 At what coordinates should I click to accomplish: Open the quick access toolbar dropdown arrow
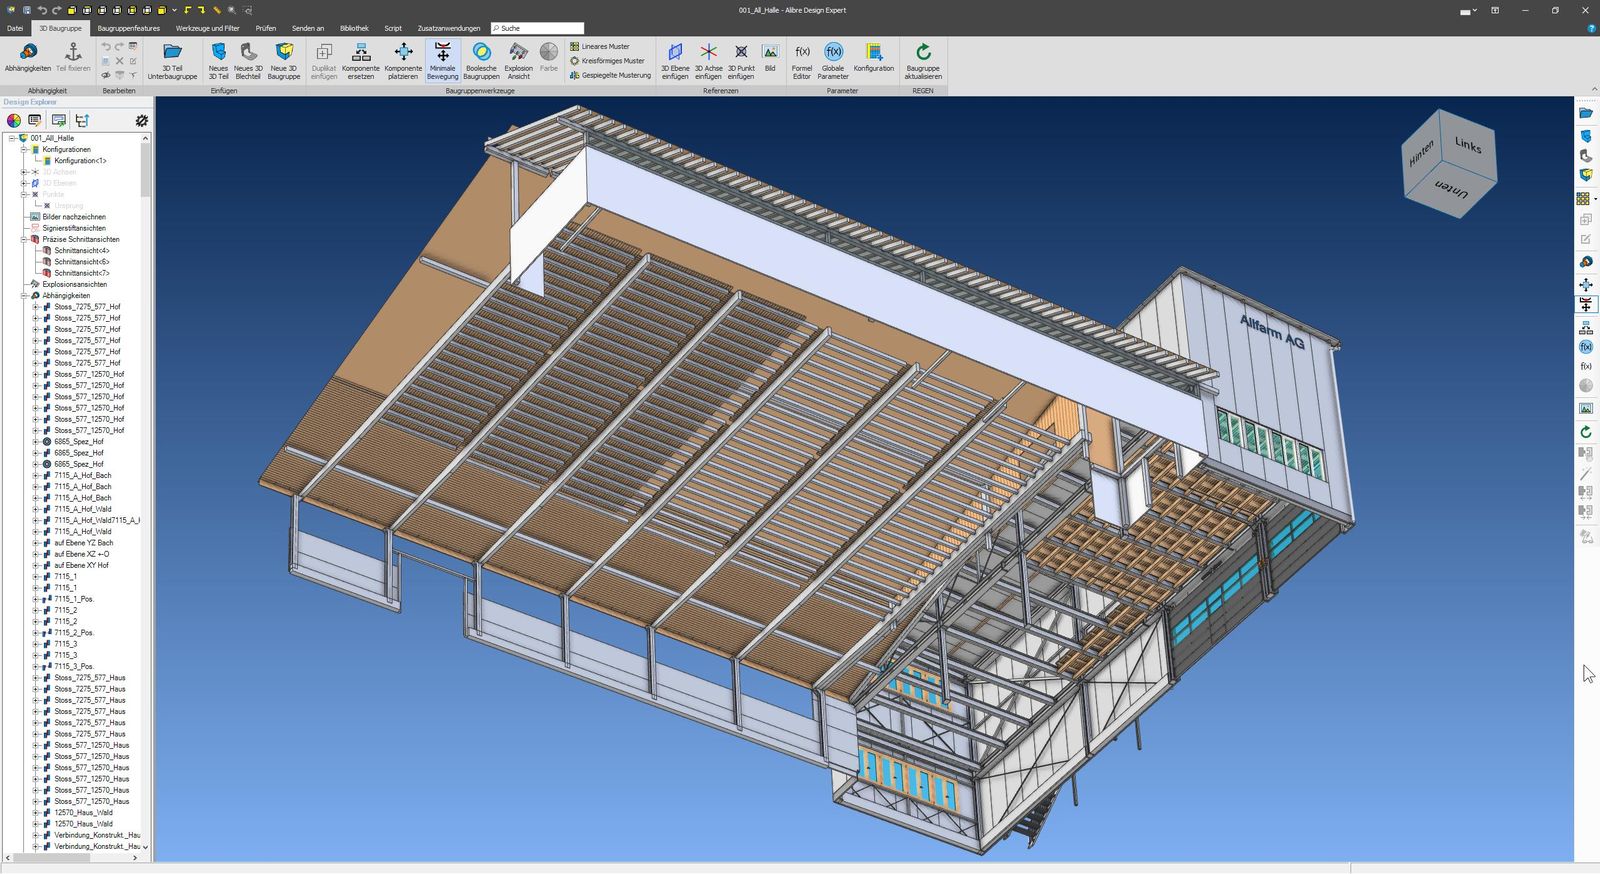pyautogui.click(x=174, y=10)
